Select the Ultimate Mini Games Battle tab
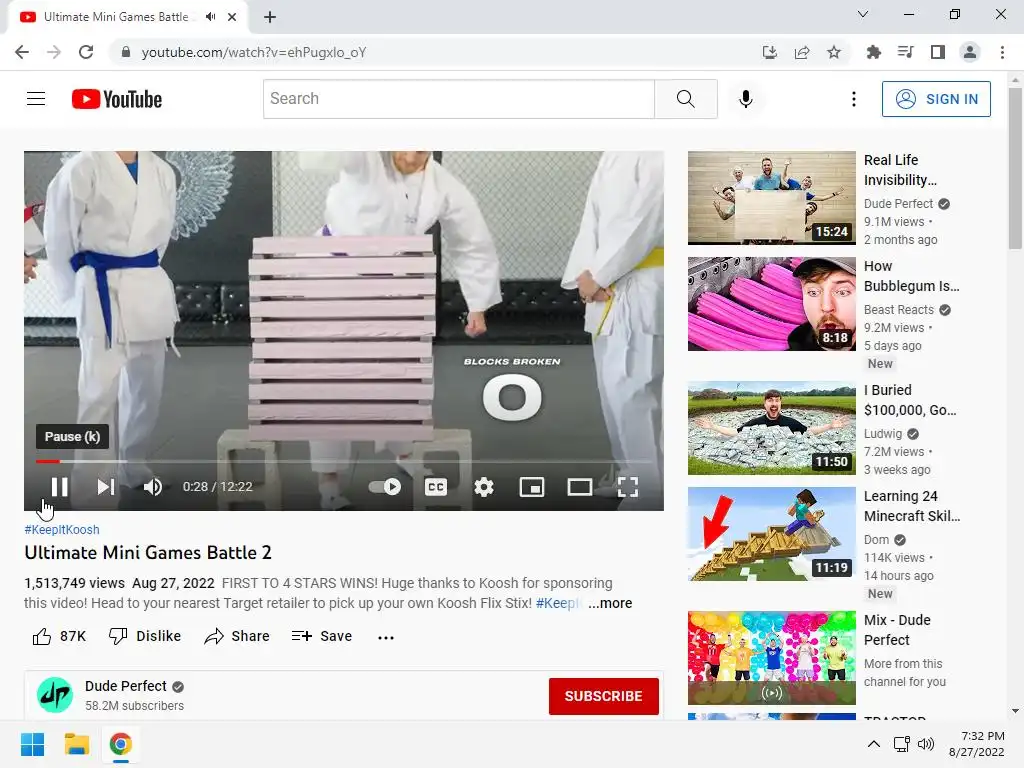 (116, 17)
